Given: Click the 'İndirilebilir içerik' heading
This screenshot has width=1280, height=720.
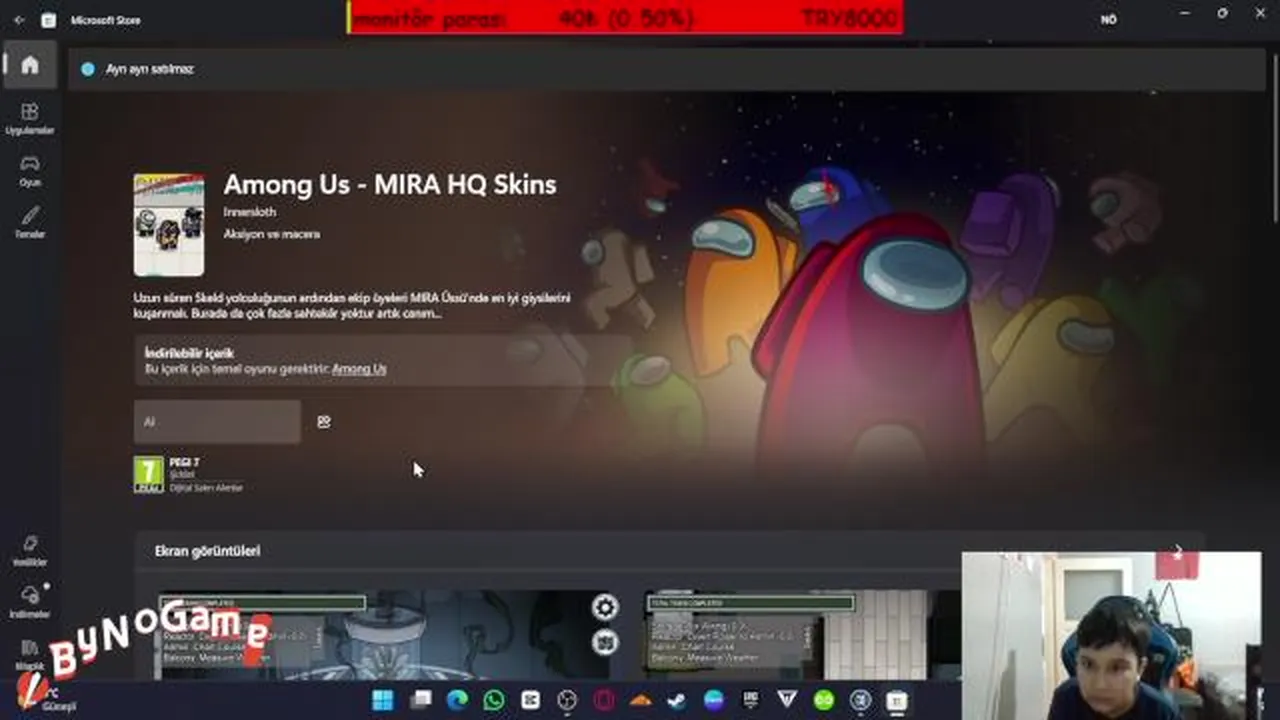Looking at the screenshot, I should tap(189, 353).
